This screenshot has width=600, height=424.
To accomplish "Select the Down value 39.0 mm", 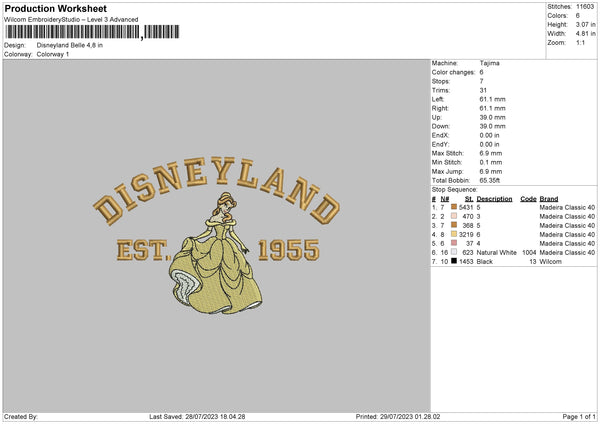I will tap(492, 126).
